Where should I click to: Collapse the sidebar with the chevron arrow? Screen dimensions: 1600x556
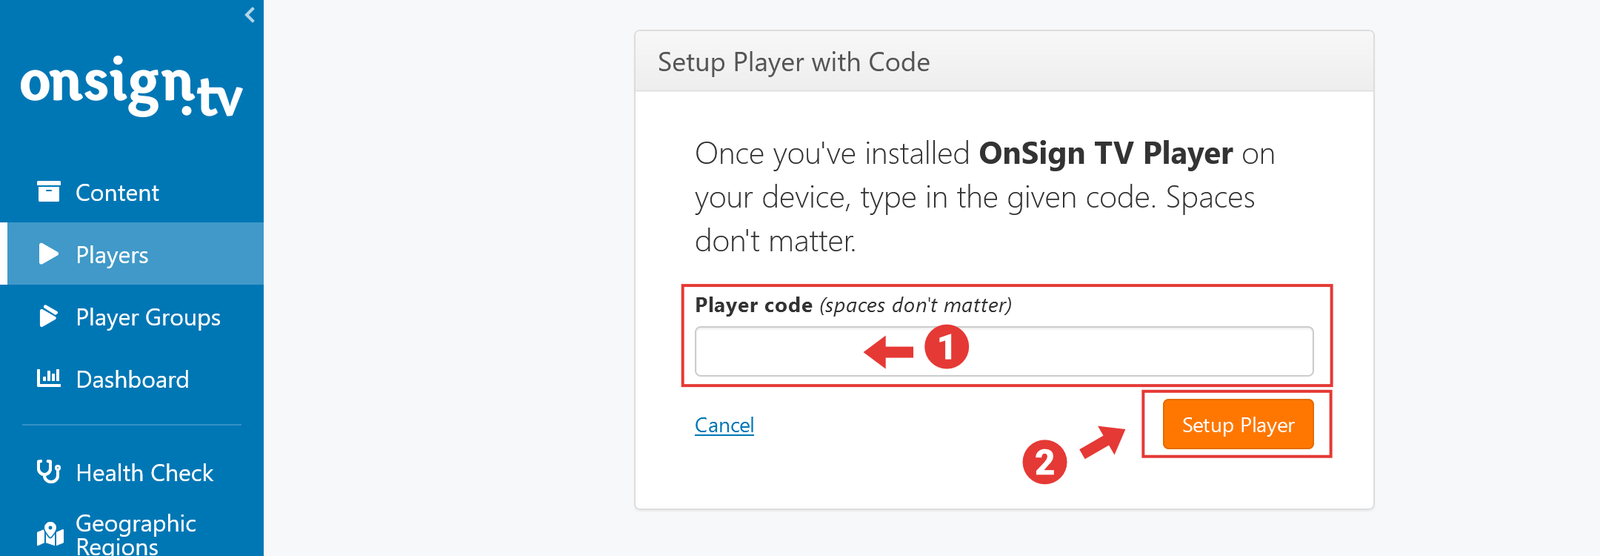coord(250,14)
